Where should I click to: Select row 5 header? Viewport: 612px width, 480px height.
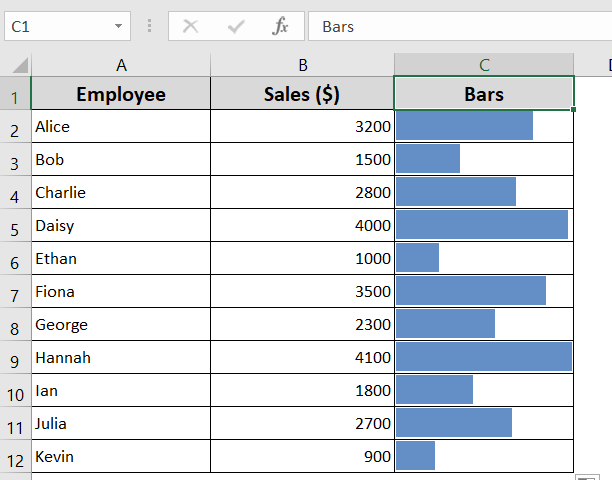coord(15,225)
